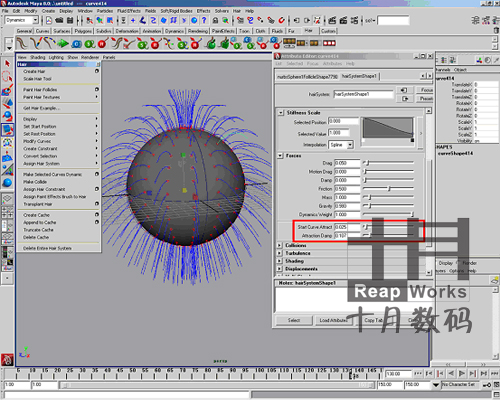
Task: Click the green apple paint shelf icon
Action: coord(211,43)
